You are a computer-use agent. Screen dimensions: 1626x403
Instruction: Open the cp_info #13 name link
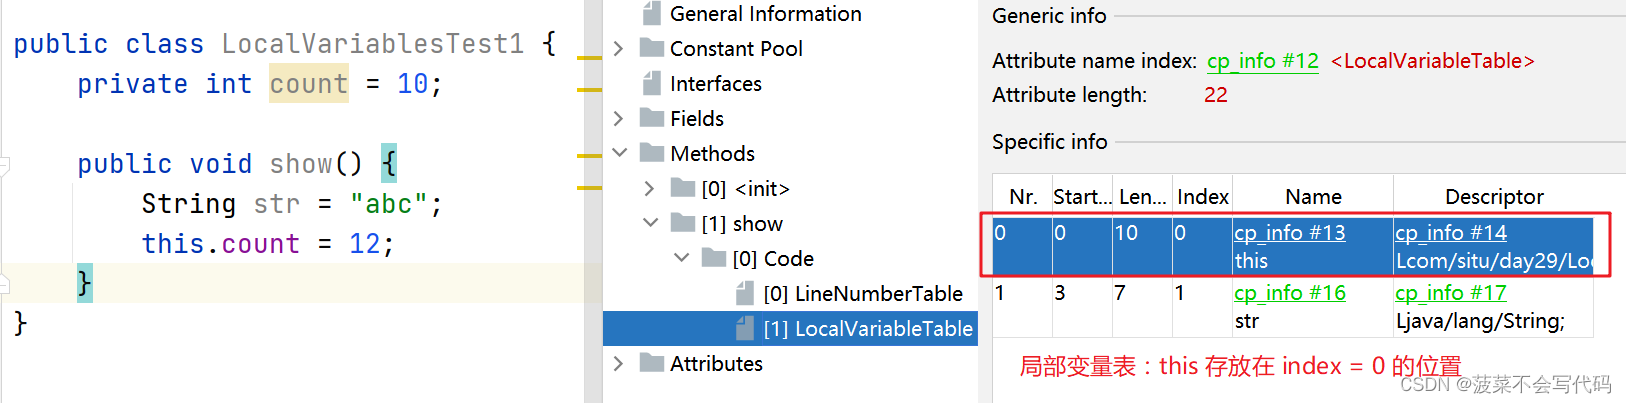coord(1289,232)
